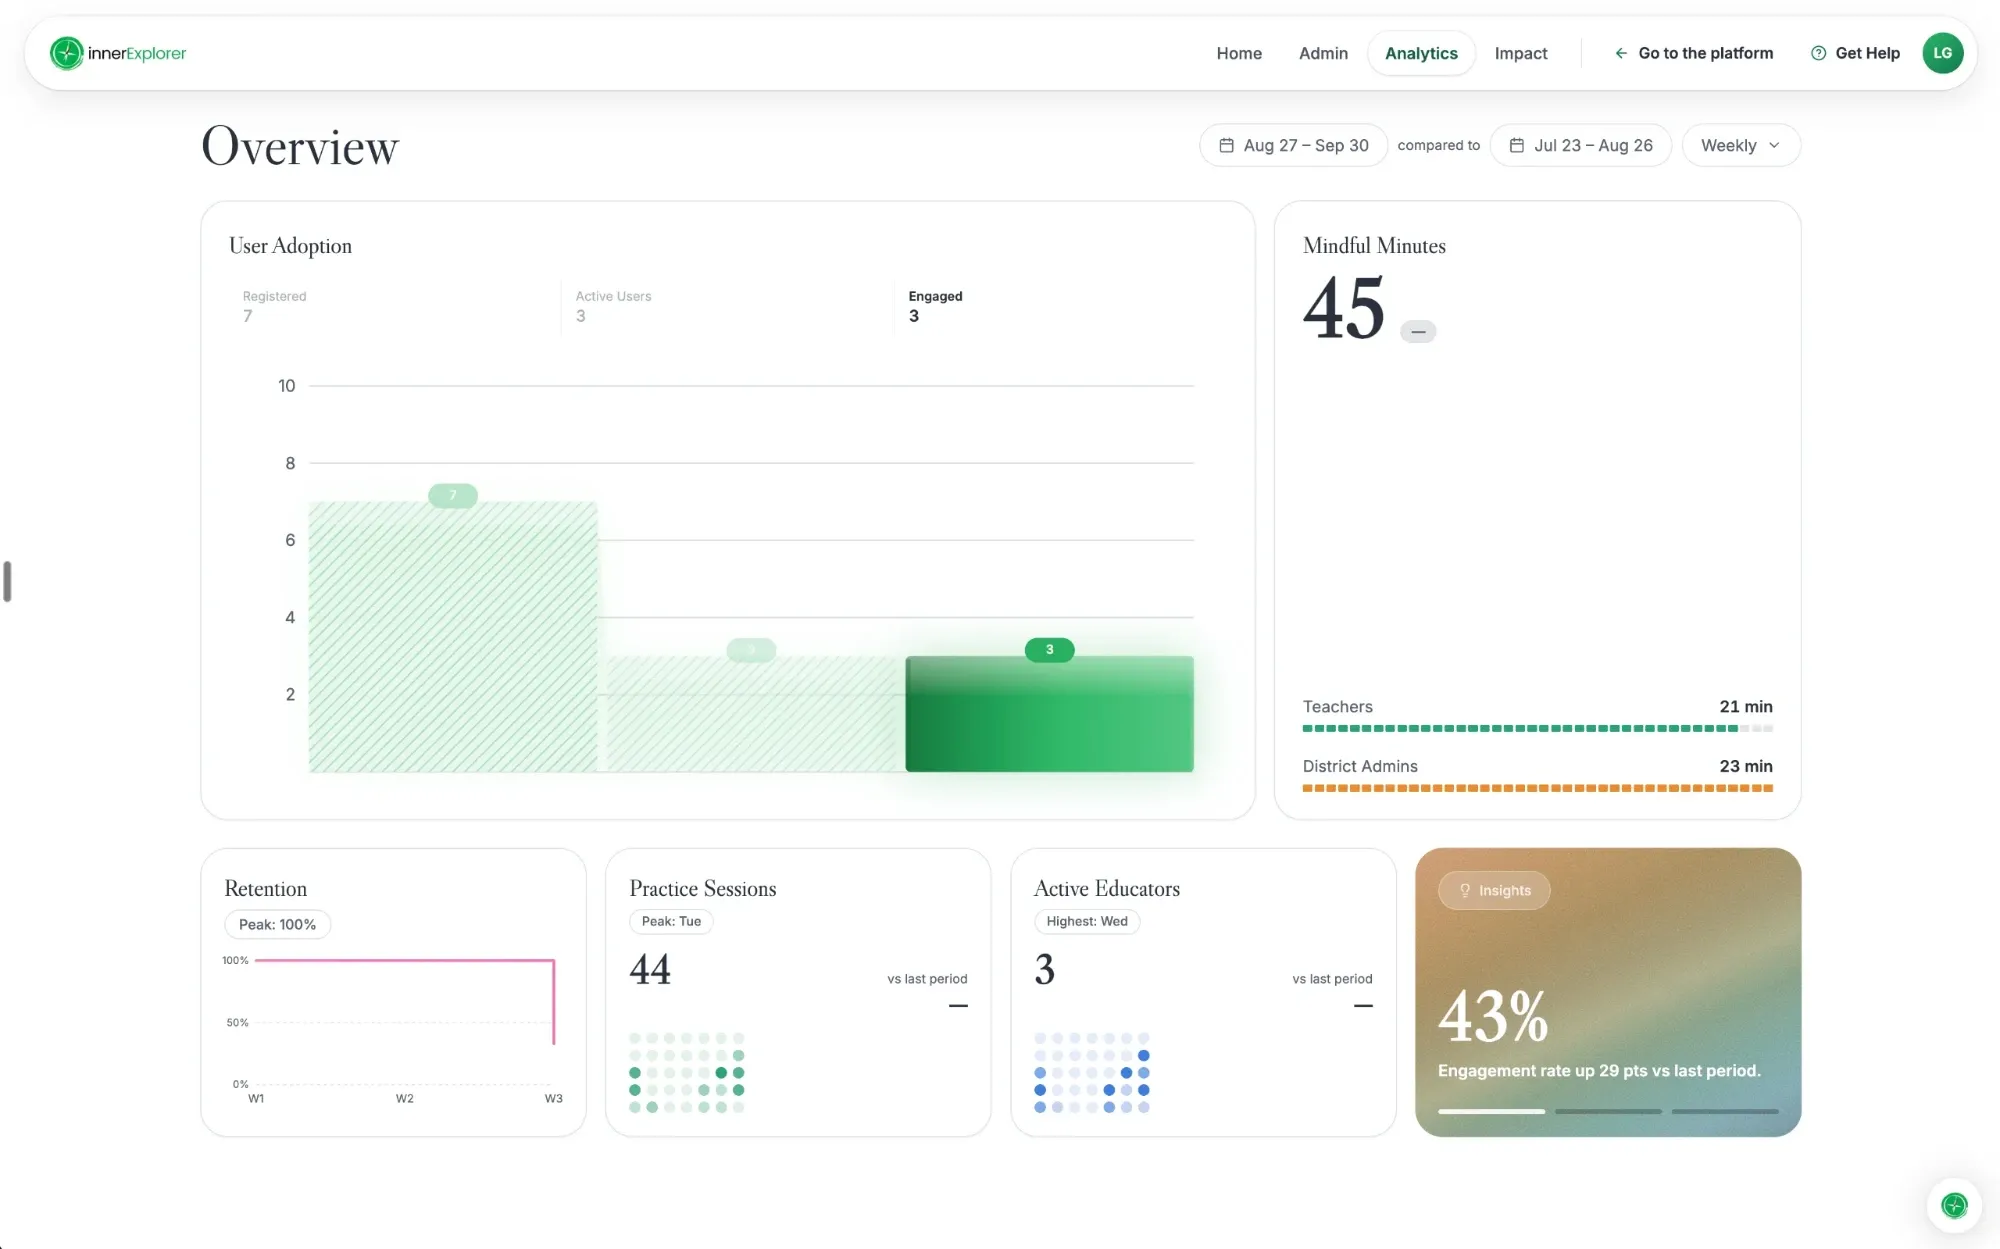Viewport: 2000px width, 1249px height.
Task: Click the District Admins orange progress bar
Action: (1537, 788)
